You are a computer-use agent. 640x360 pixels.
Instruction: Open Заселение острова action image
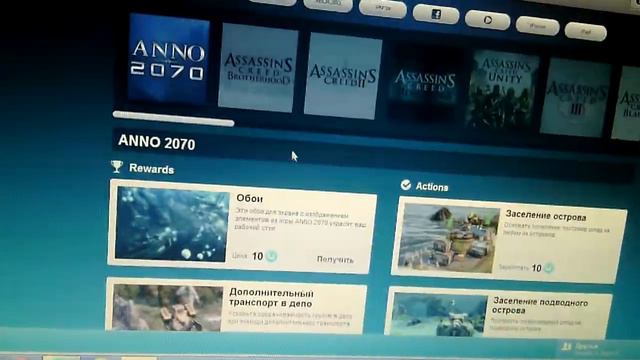coord(449,239)
